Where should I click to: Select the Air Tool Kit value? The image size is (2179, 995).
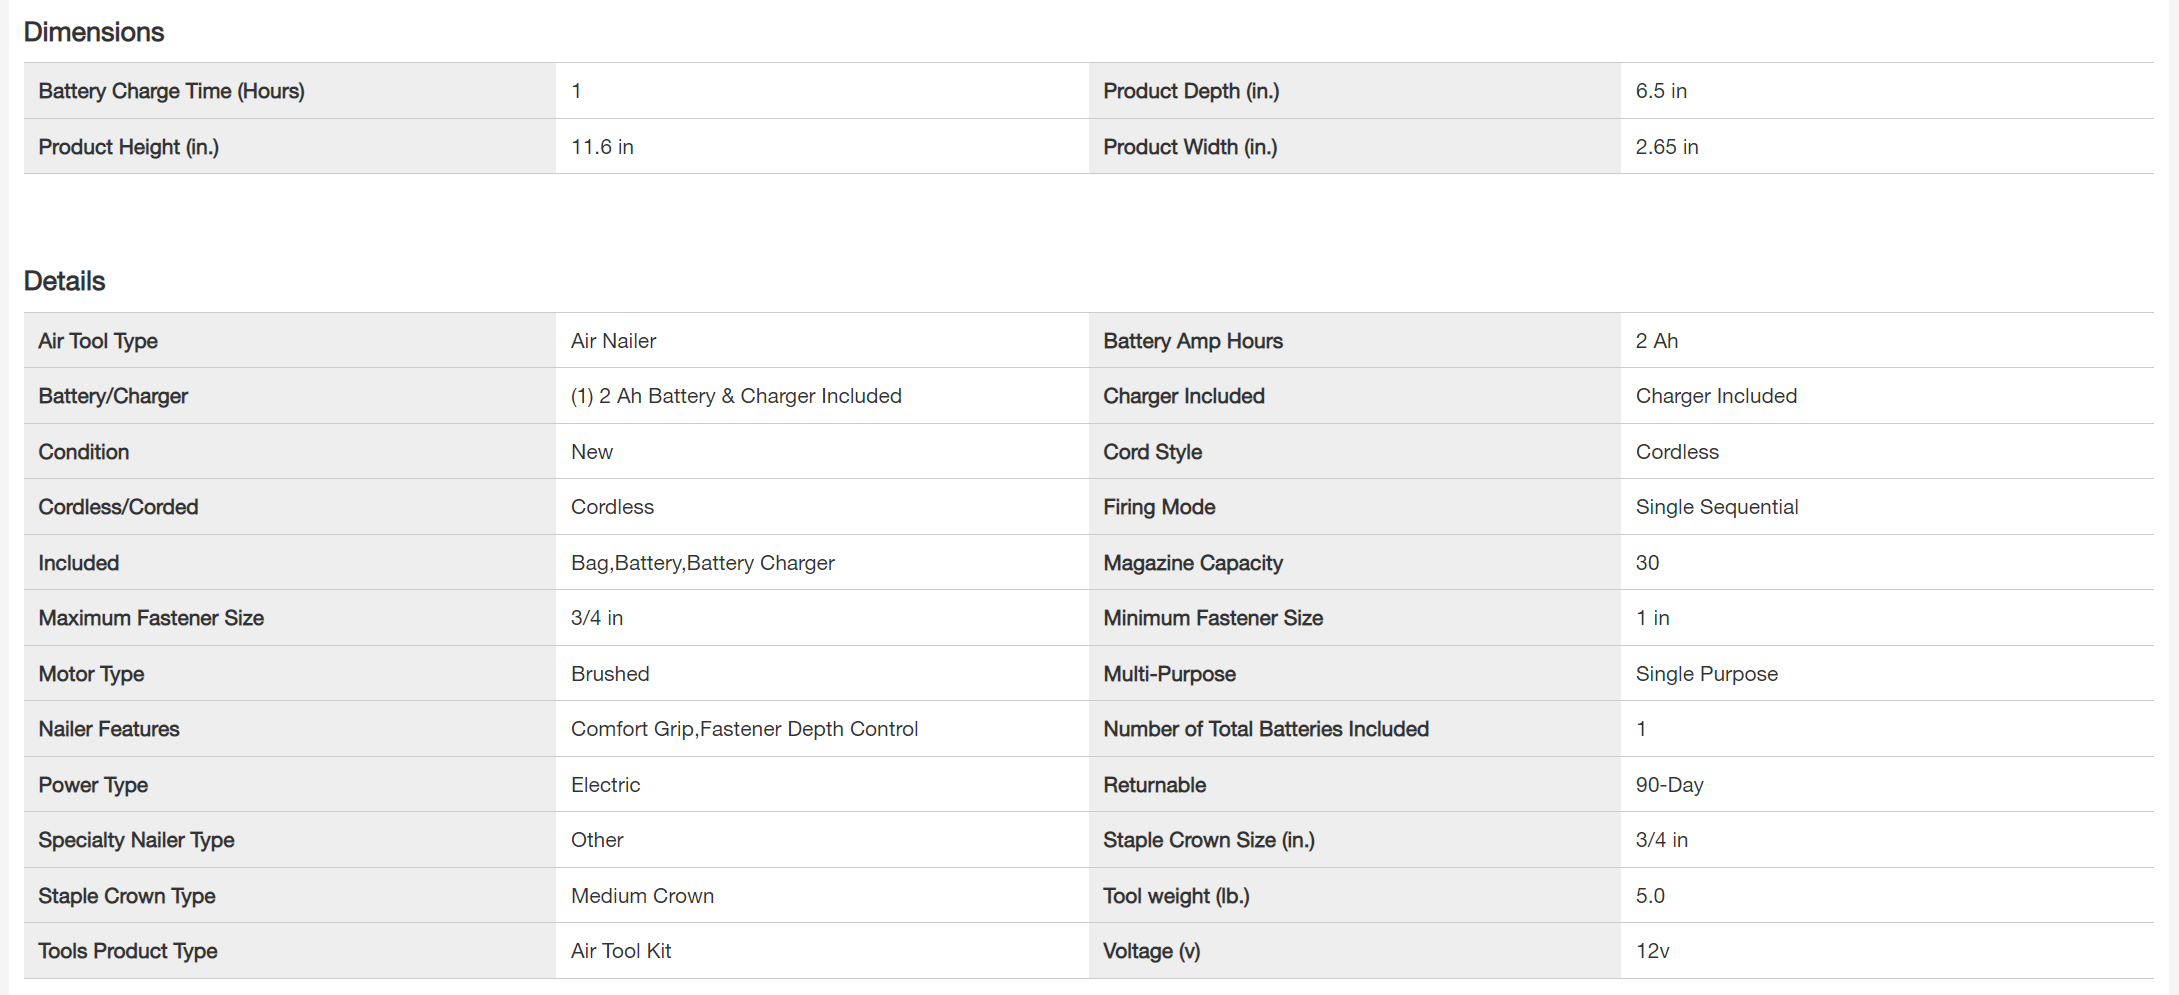click(x=621, y=951)
